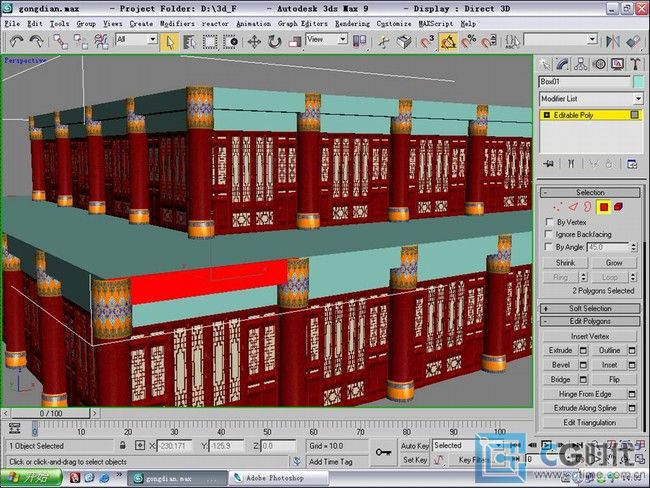Enable the By Angle checkbox
Screen dimensions: 650x488
point(549,247)
